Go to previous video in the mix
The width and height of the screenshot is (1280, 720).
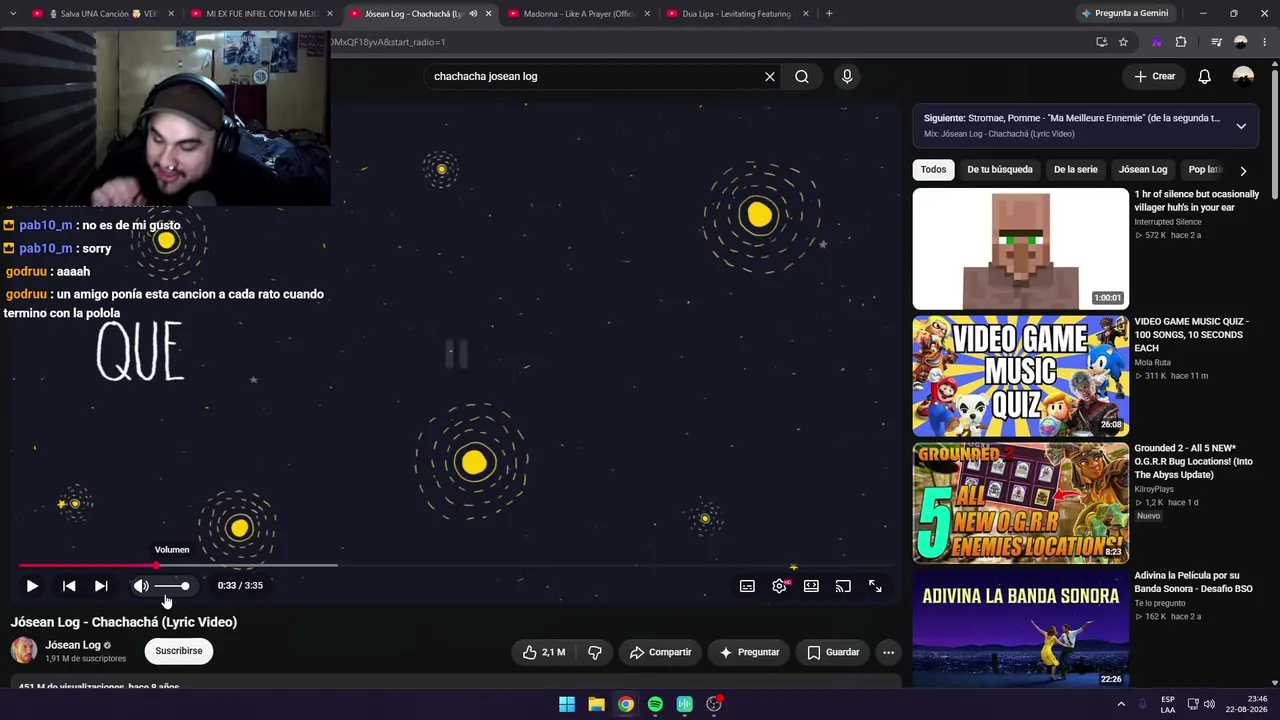(x=69, y=586)
